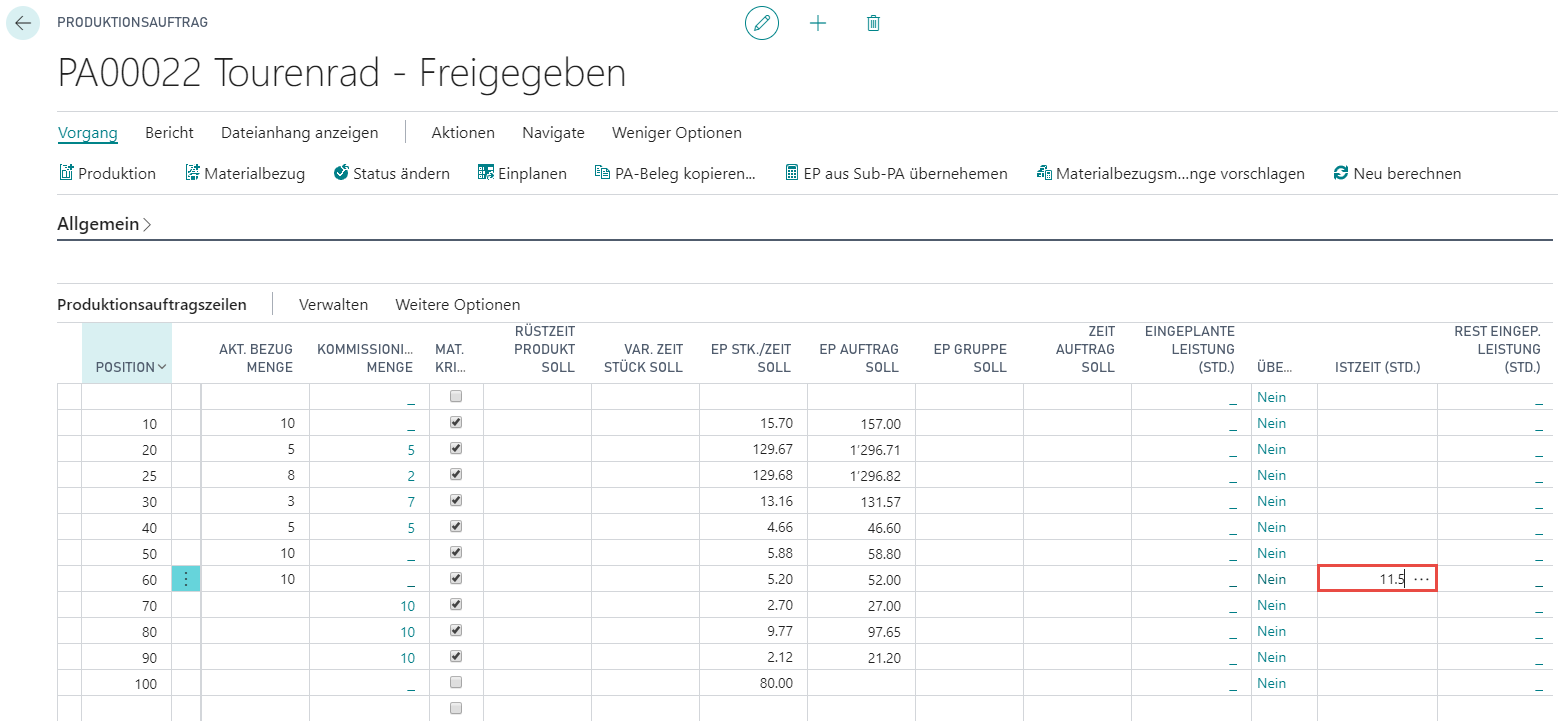Screen dimensions: 1558x721
Task: Open the row menu for position 60
Action: [186, 578]
